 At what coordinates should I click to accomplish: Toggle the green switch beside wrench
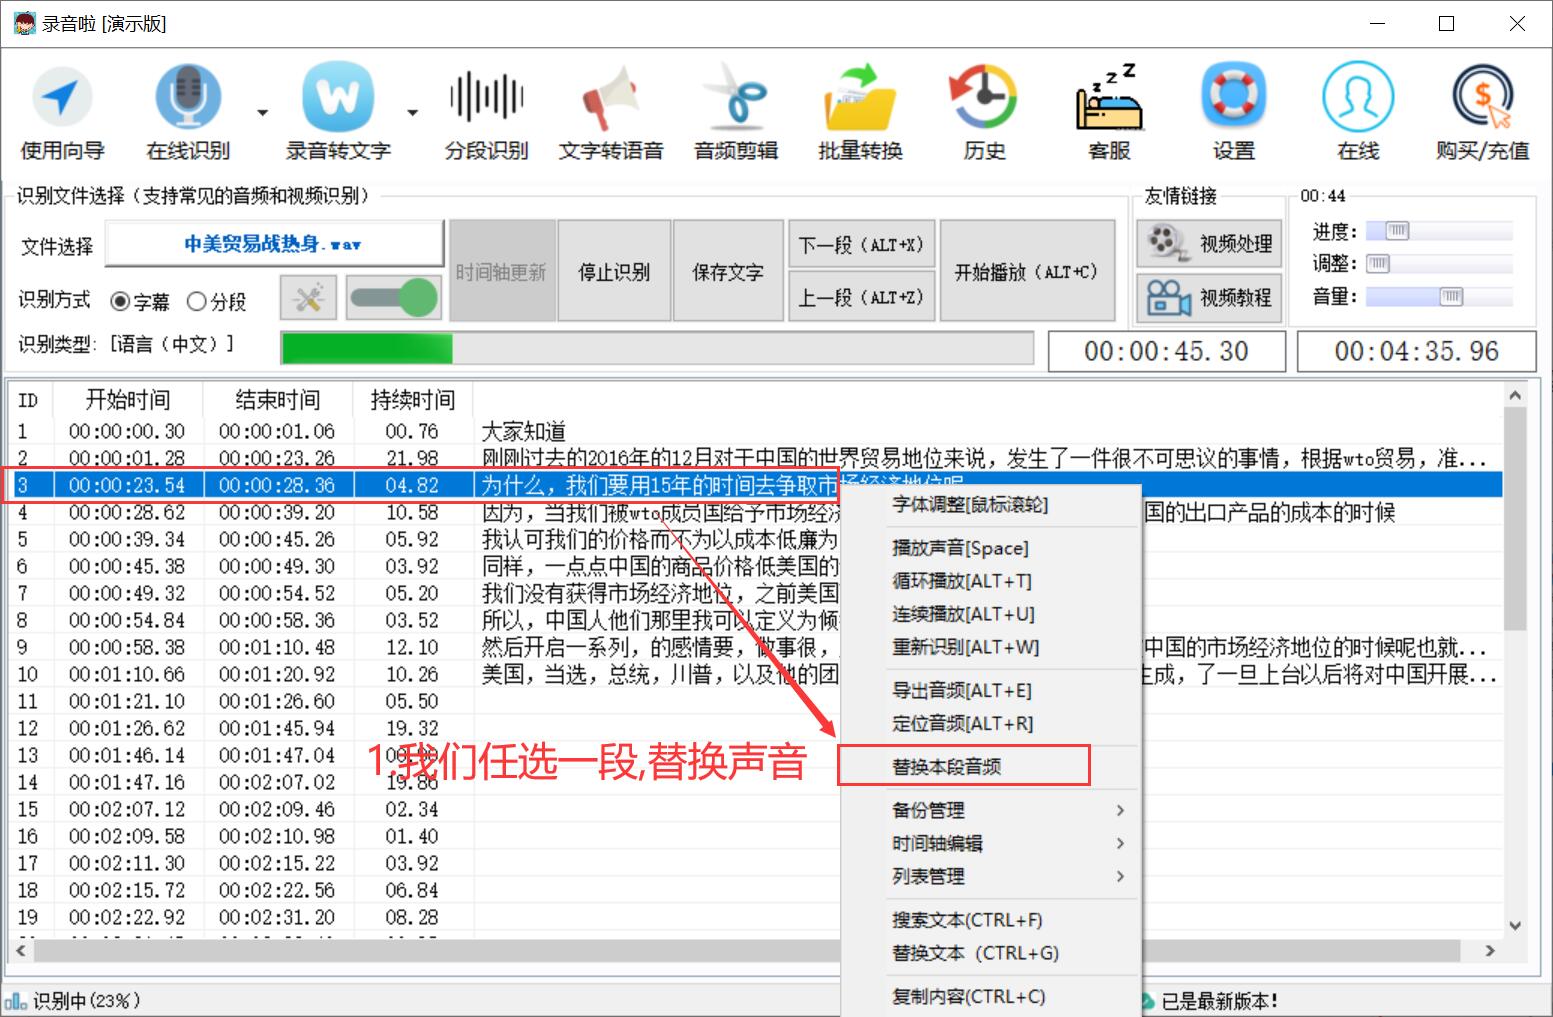point(394,298)
